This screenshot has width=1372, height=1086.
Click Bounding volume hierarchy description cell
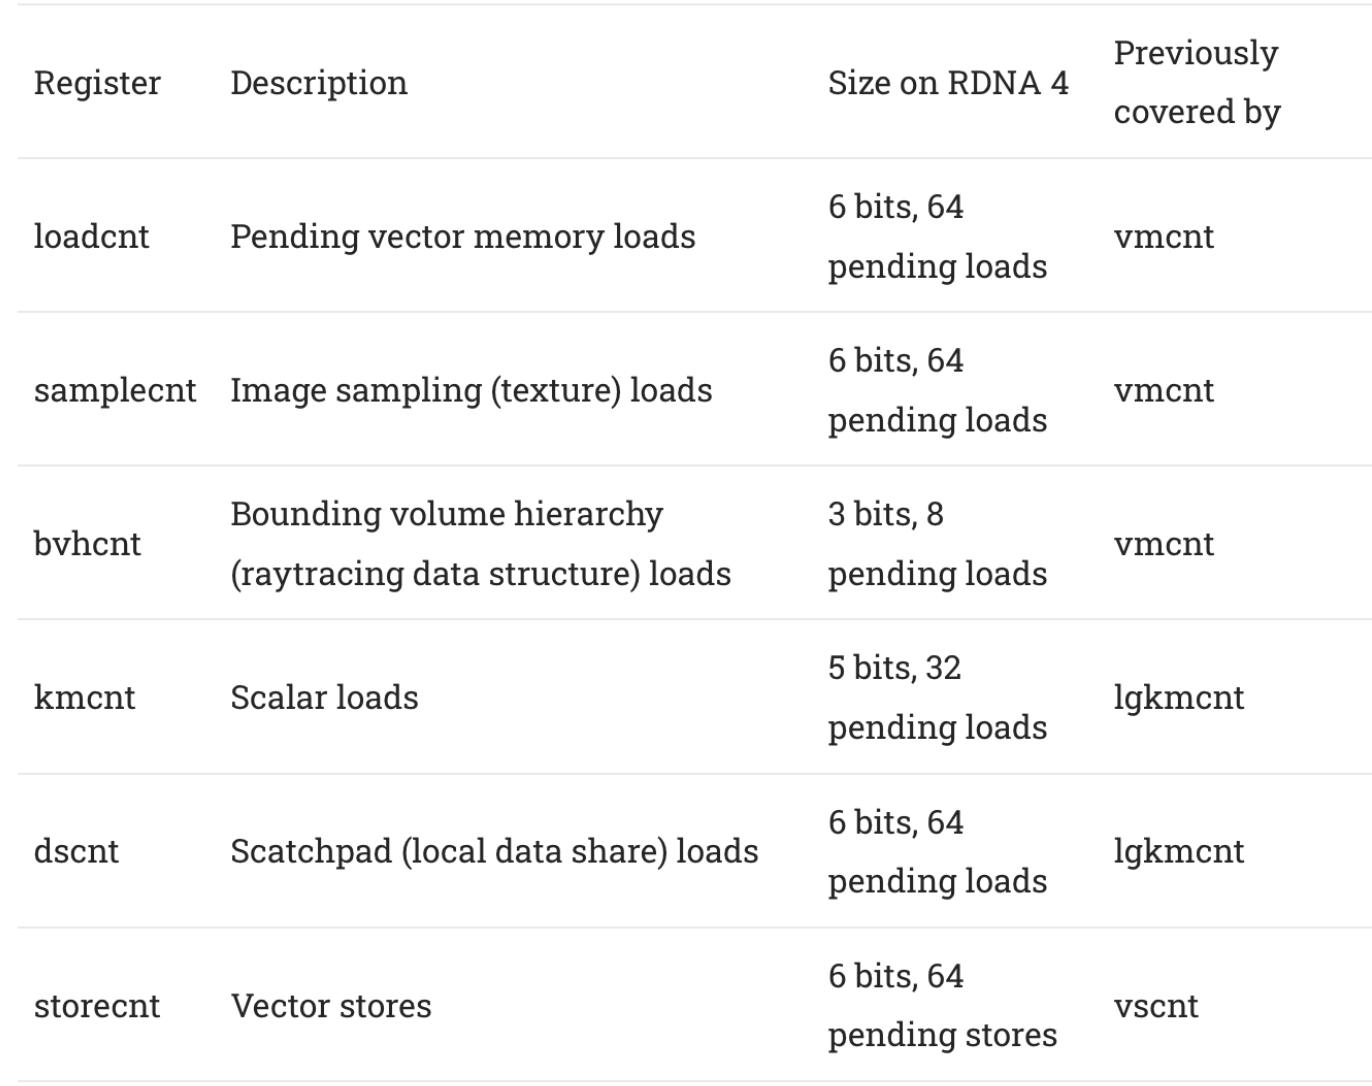point(481,544)
